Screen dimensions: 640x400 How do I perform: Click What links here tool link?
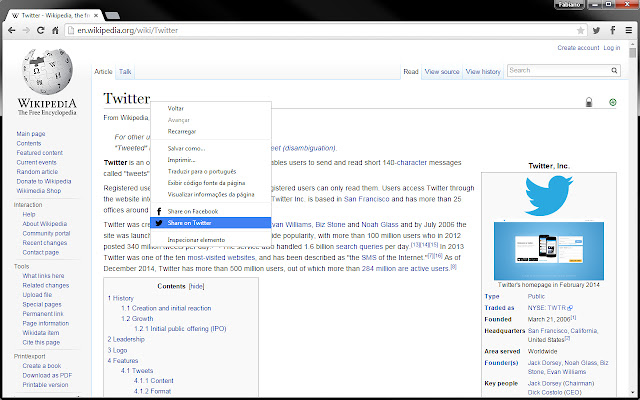point(43,276)
